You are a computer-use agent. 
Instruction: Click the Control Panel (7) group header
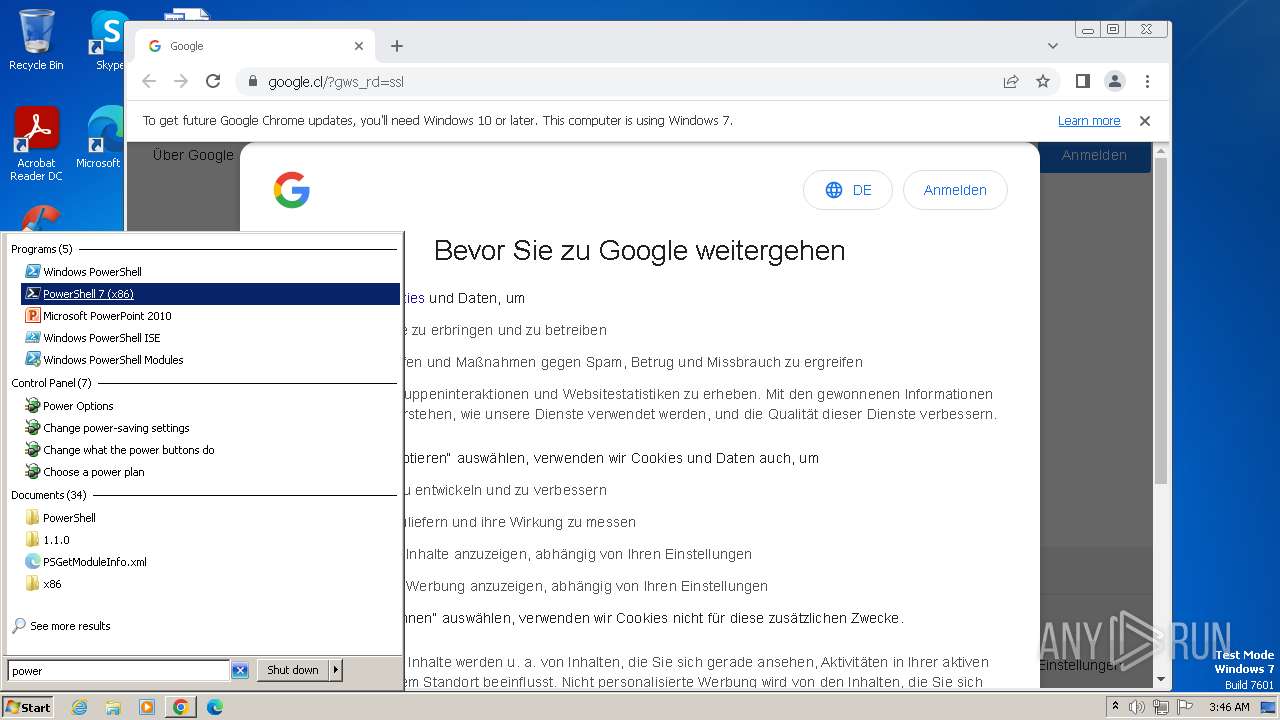point(51,383)
